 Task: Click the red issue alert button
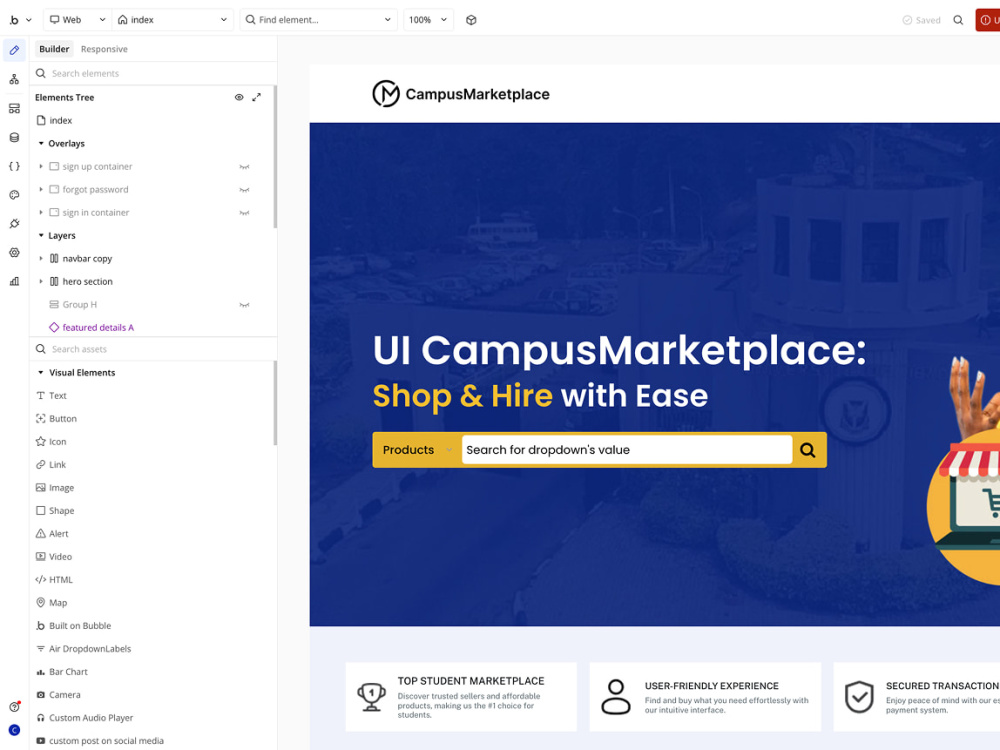coord(988,20)
